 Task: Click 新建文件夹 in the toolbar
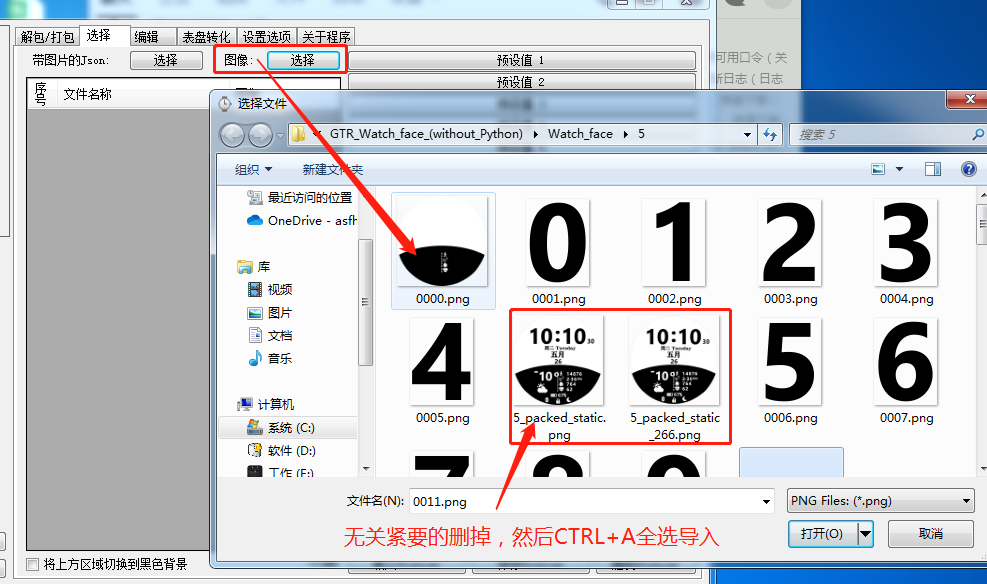coord(332,169)
